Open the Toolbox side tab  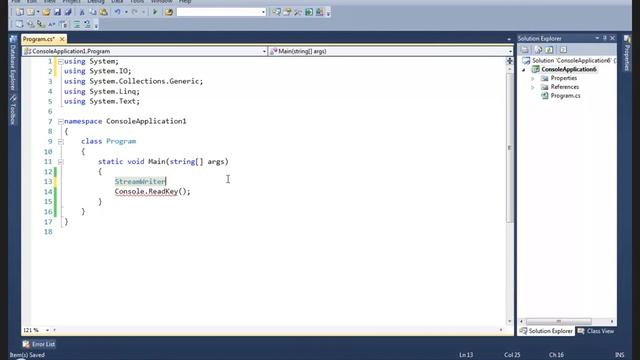coord(13,109)
